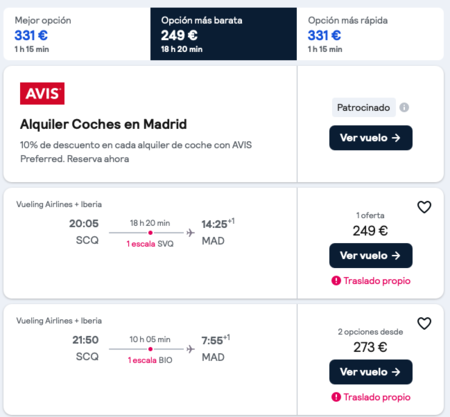Switch to the Opción más rápida tab
This screenshot has height=417, width=450.
pyautogui.click(x=370, y=34)
